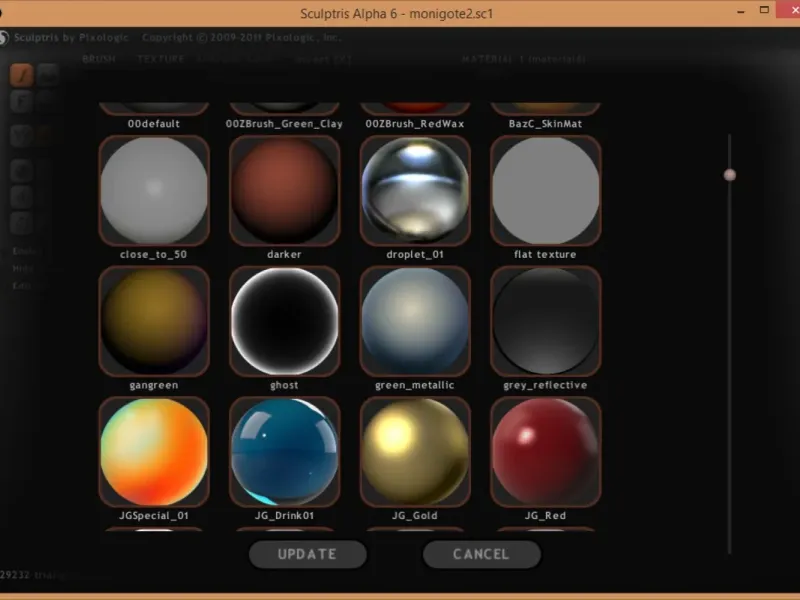Pick the JG_Gold material sphere
800x600 pixels.
[415, 452]
